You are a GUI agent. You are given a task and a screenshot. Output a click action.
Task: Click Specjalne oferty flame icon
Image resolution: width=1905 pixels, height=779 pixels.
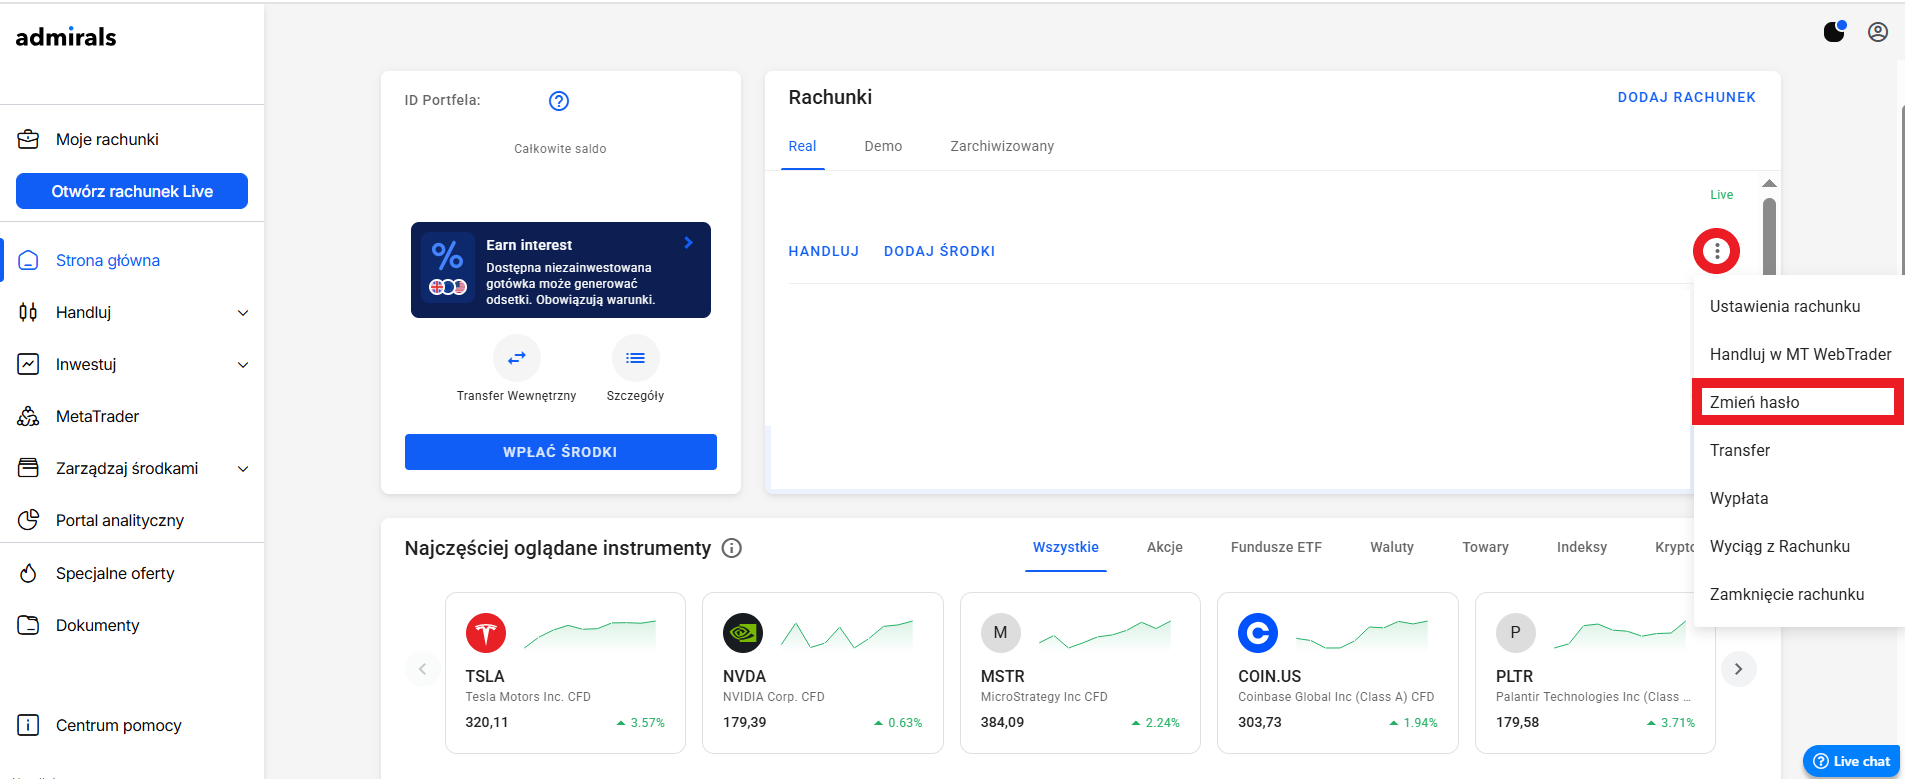(28, 573)
